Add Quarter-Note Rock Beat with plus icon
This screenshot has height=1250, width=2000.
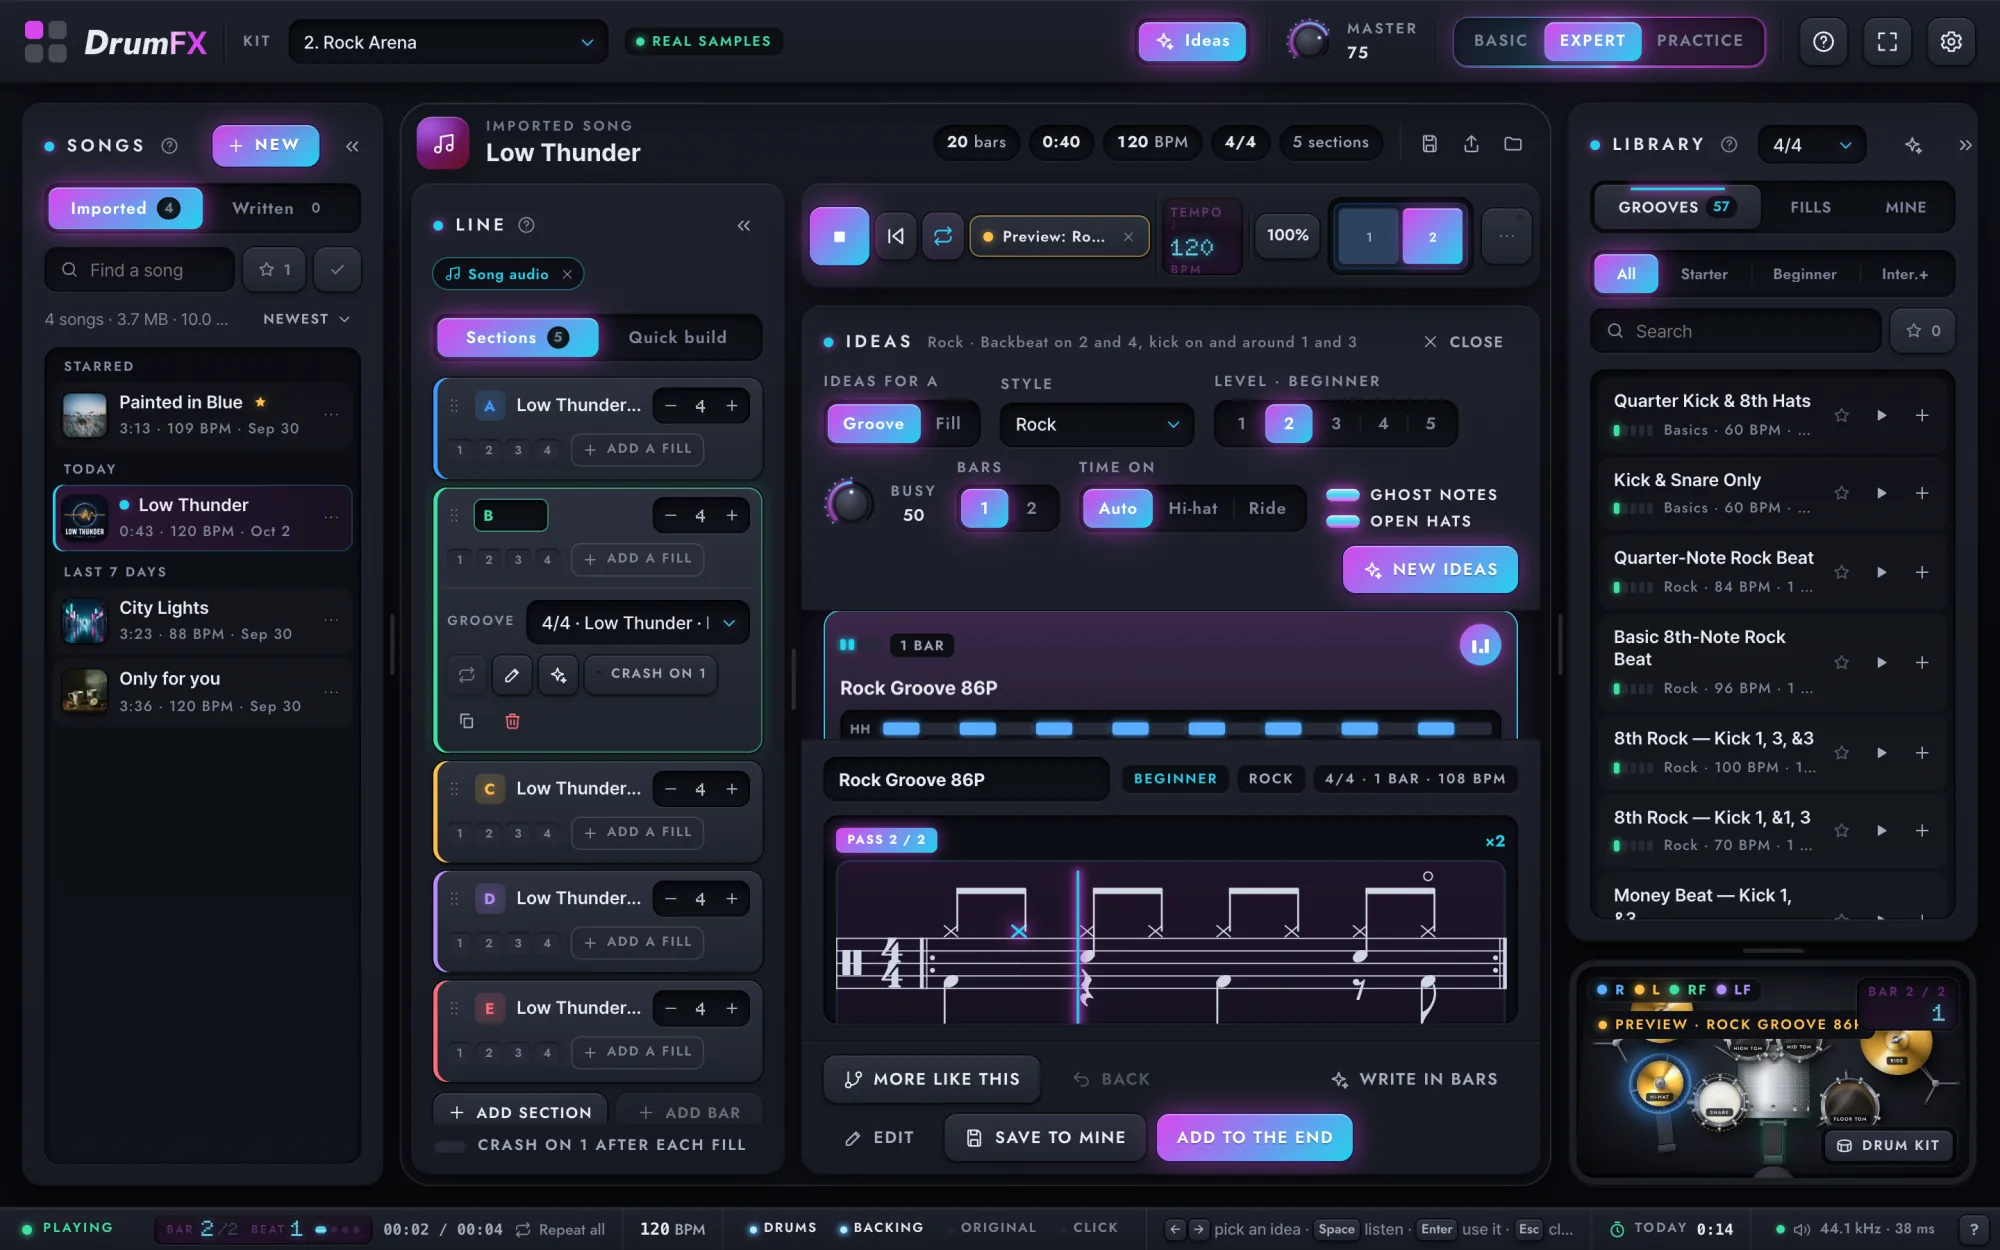(x=1921, y=572)
